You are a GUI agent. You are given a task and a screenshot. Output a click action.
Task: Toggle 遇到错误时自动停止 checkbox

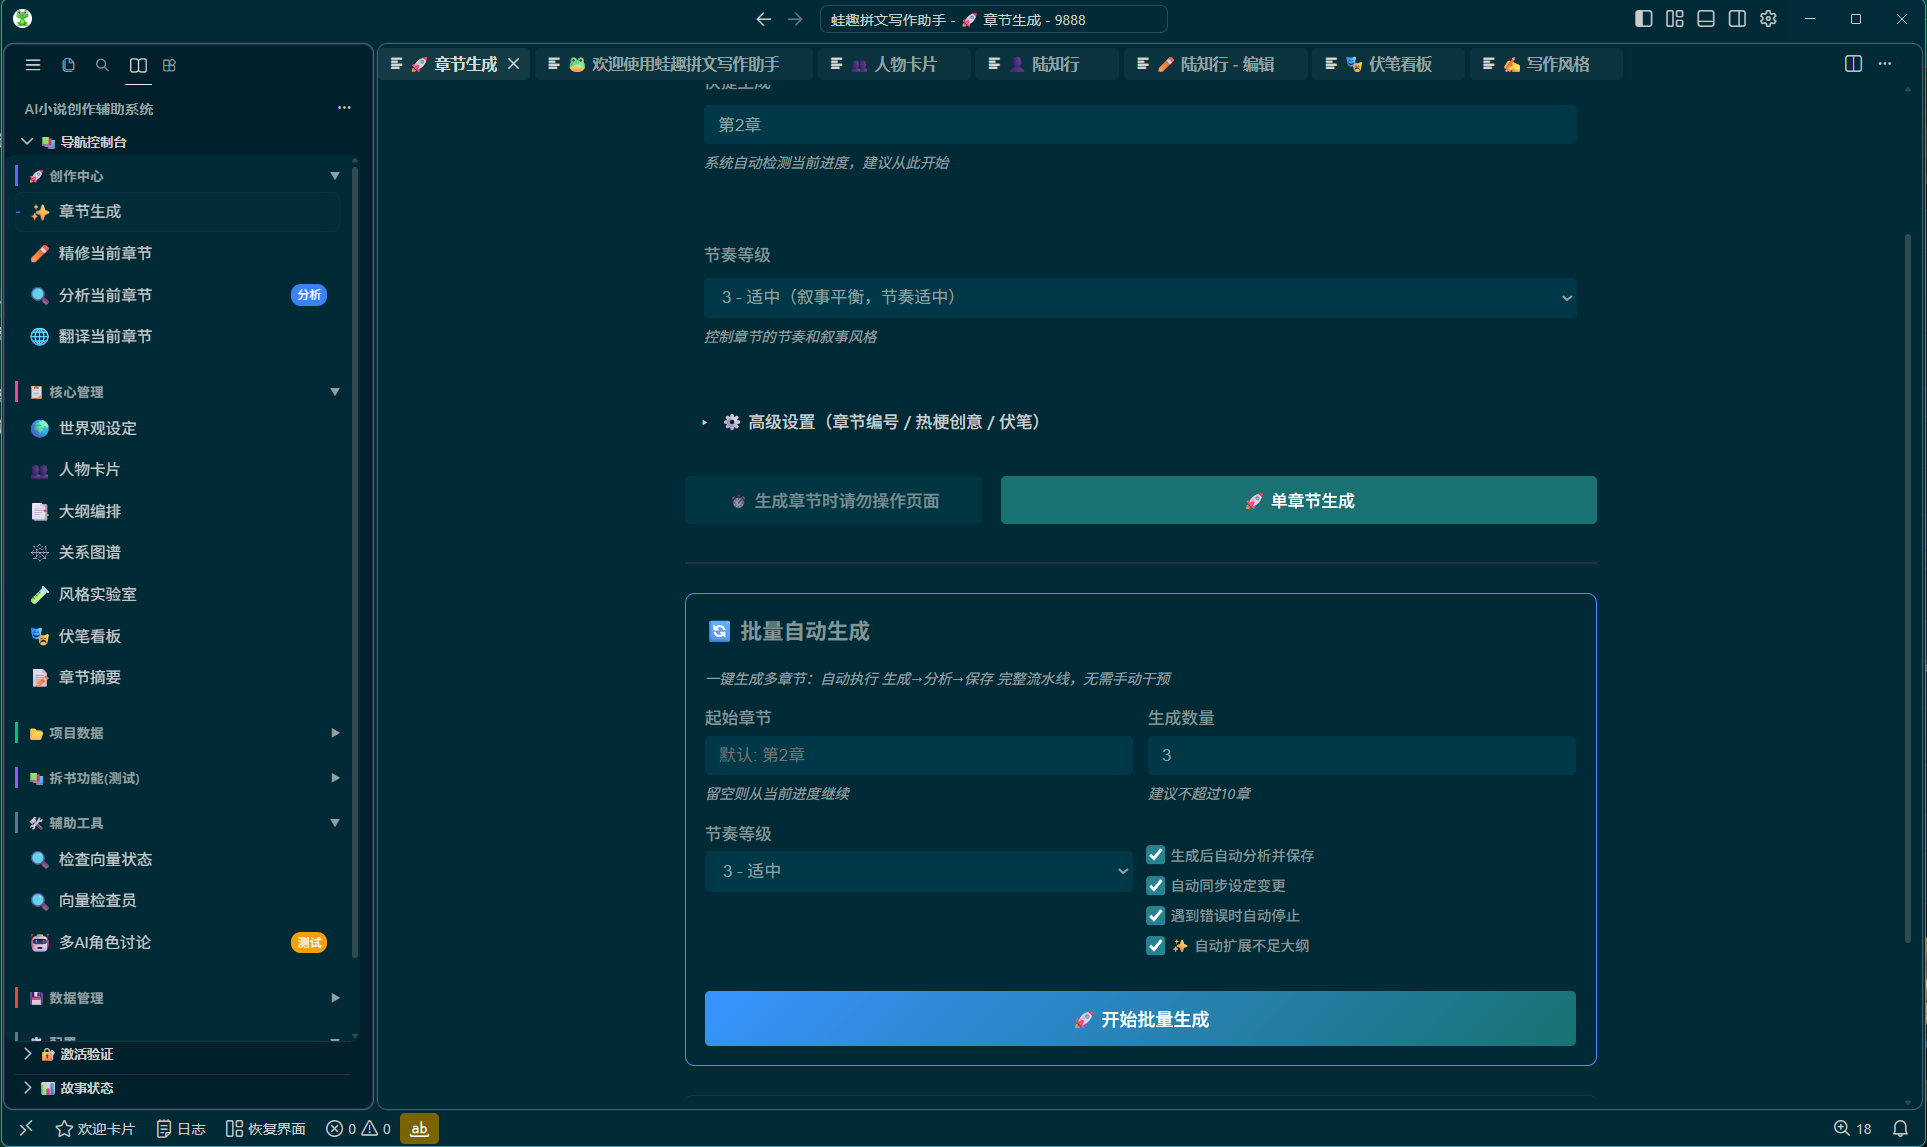(x=1155, y=915)
